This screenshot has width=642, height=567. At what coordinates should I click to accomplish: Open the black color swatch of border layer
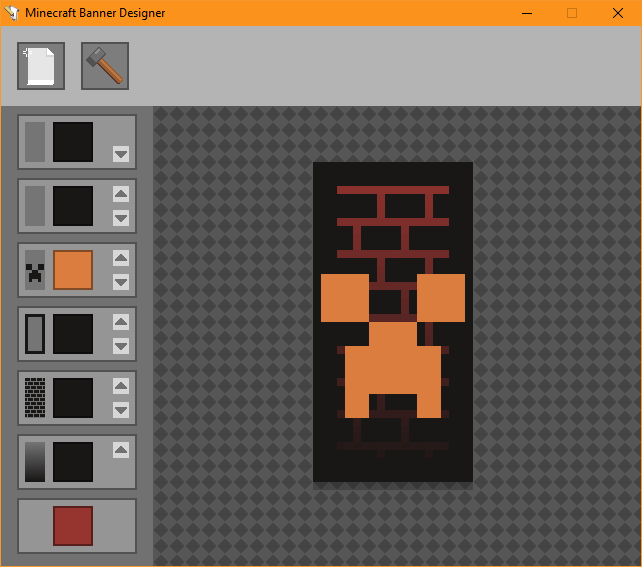pyautogui.click(x=73, y=334)
